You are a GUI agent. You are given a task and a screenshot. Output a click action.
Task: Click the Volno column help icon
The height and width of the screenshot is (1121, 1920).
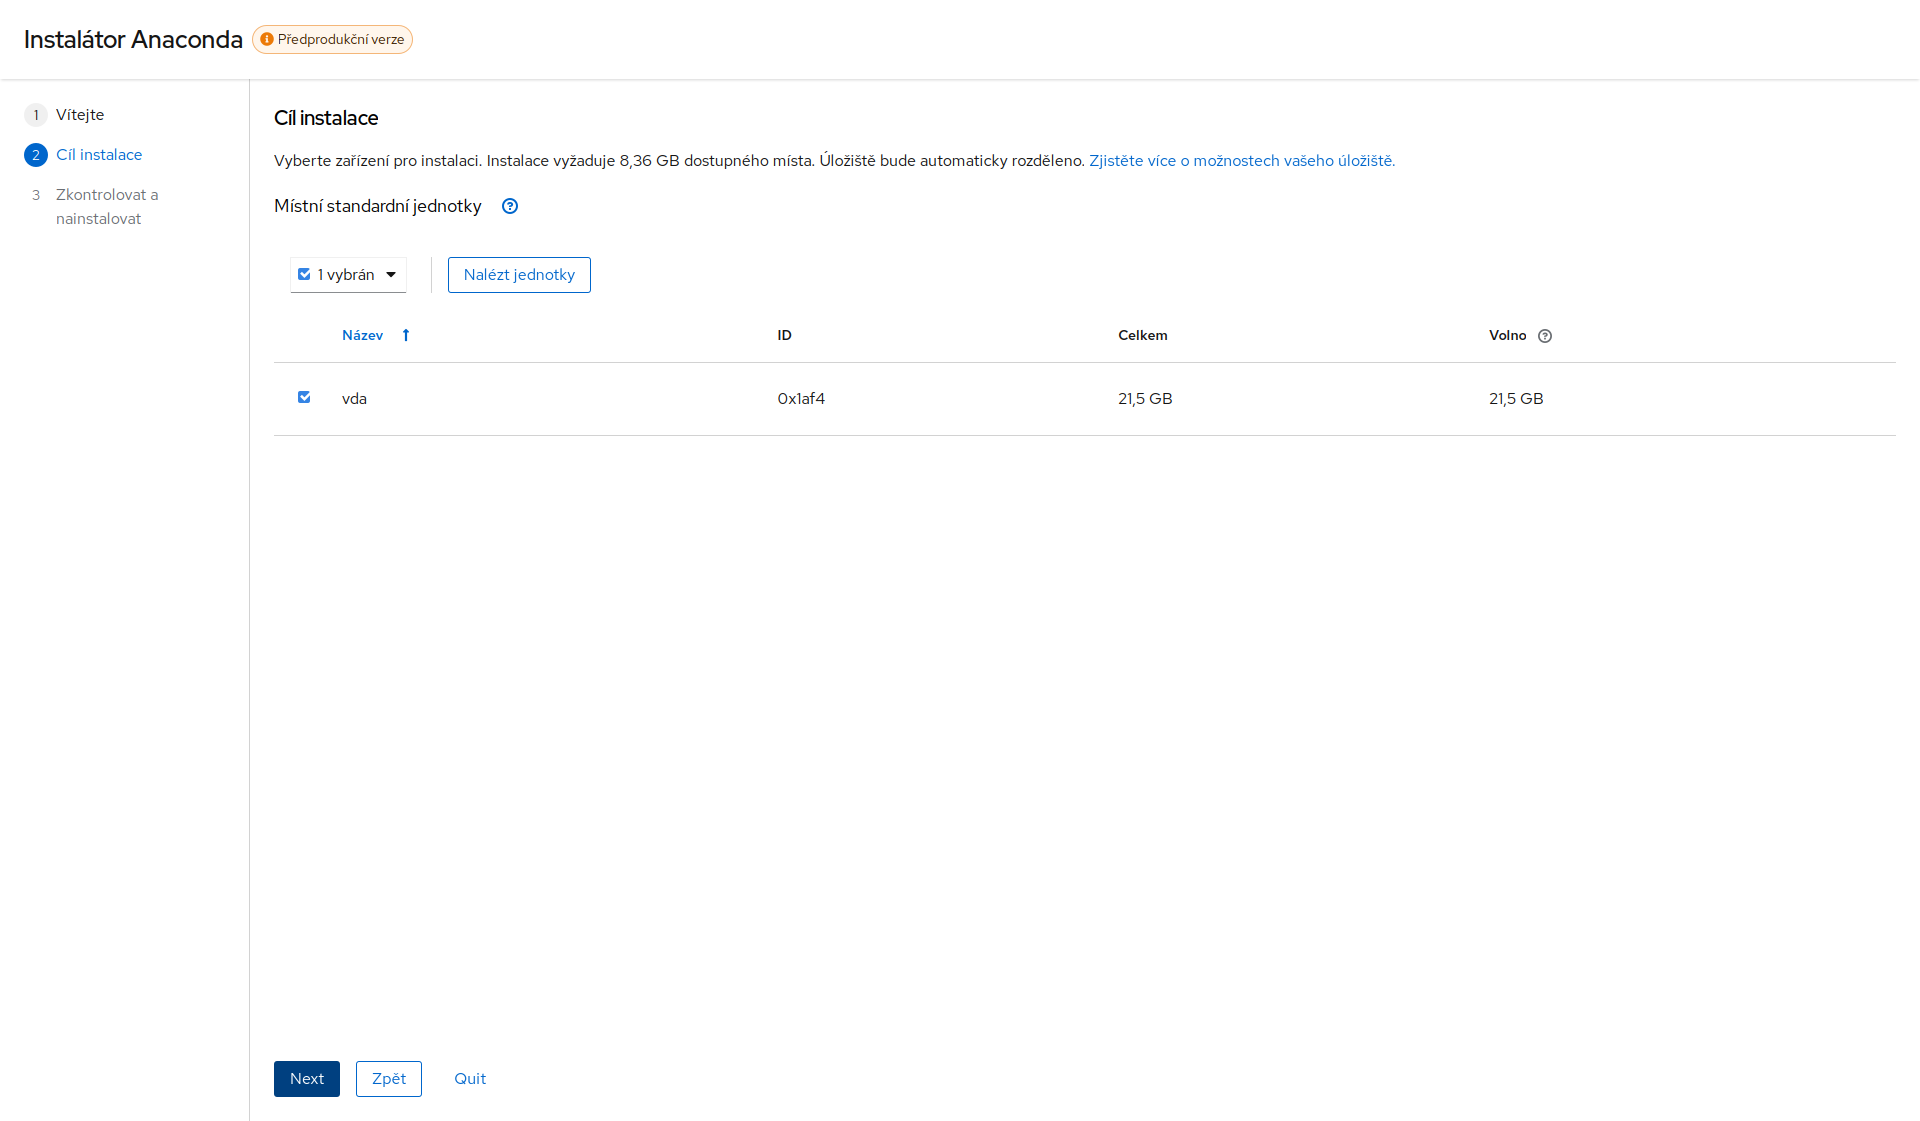pyautogui.click(x=1545, y=336)
